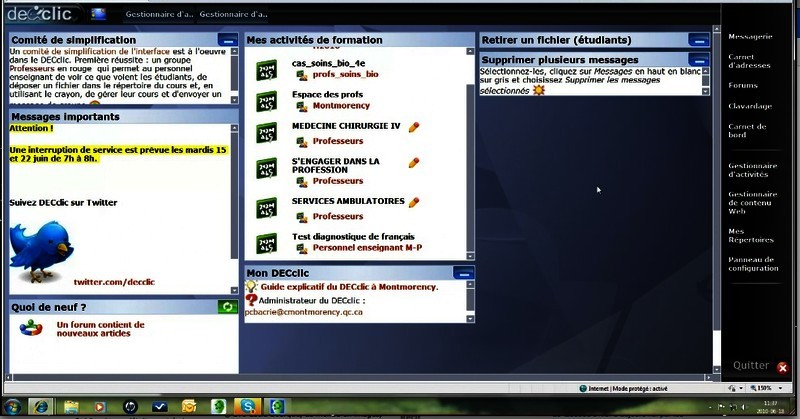Open Carnet de bord in the sidebar
The image size is (800, 419).
point(747,131)
